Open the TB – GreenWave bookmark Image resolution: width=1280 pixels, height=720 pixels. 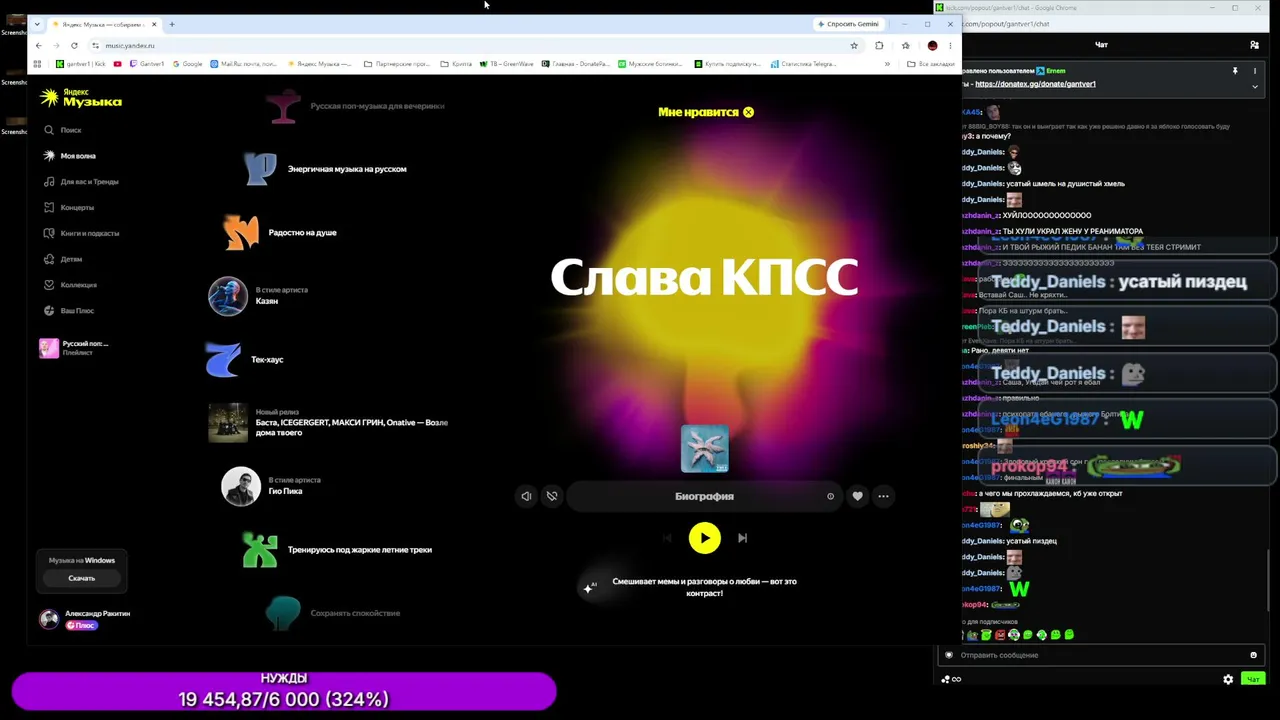pos(507,64)
